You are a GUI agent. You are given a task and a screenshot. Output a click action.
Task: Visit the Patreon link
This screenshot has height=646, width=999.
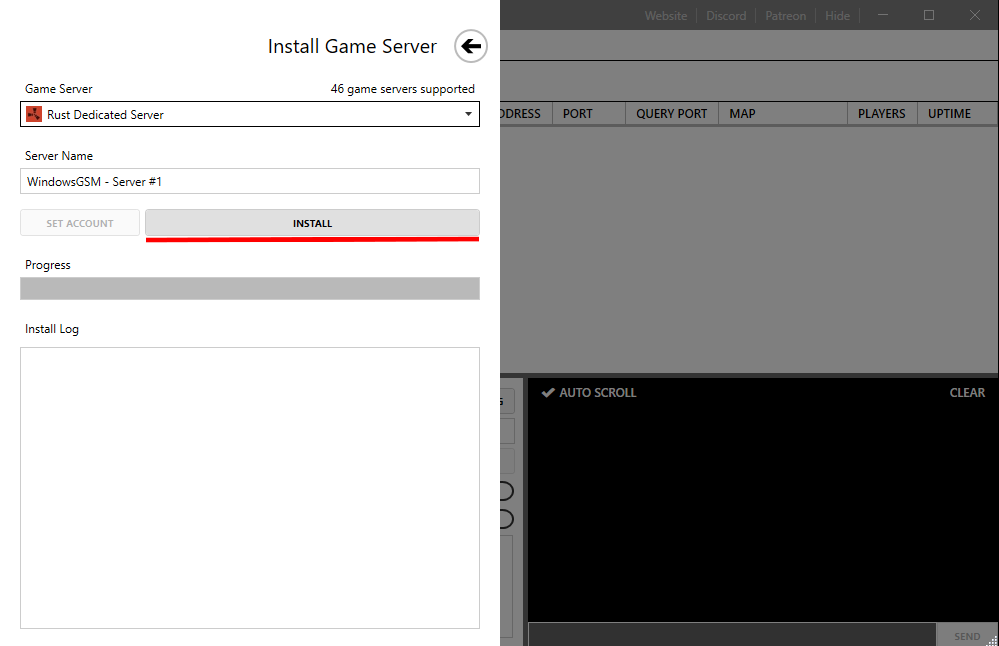pyautogui.click(x=785, y=16)
